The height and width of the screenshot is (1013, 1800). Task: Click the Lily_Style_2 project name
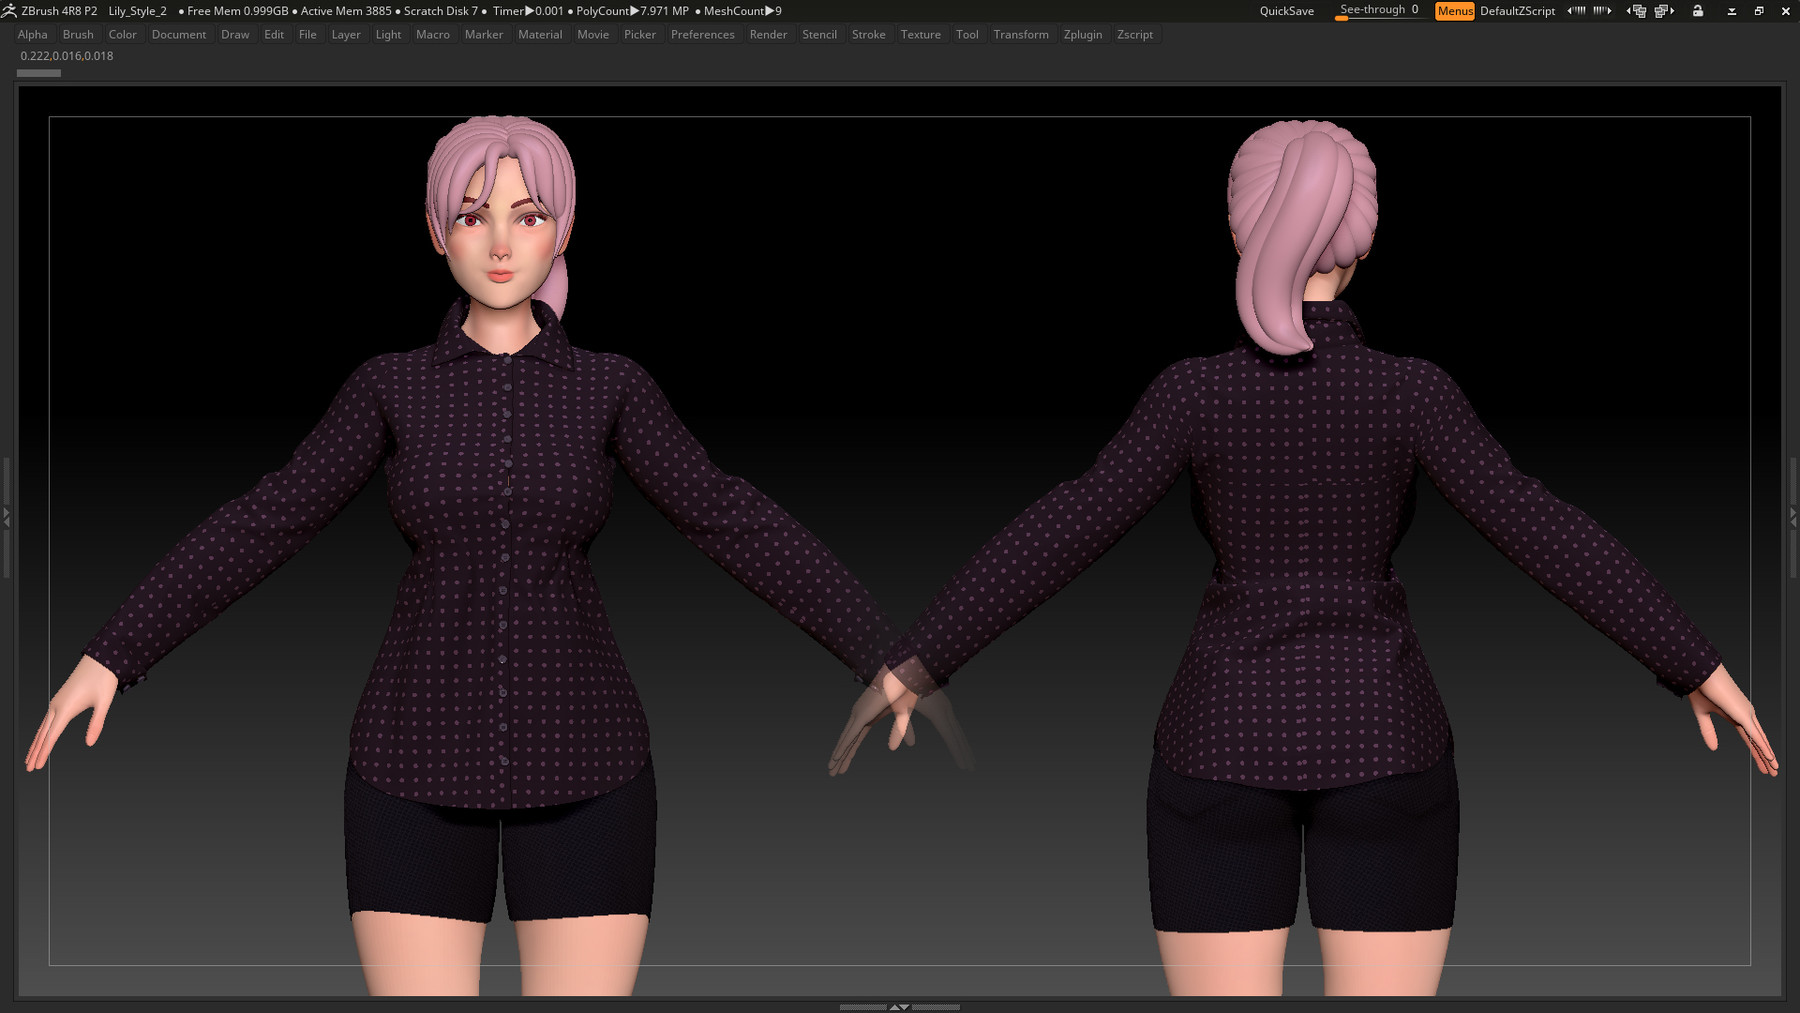(137, 11)
